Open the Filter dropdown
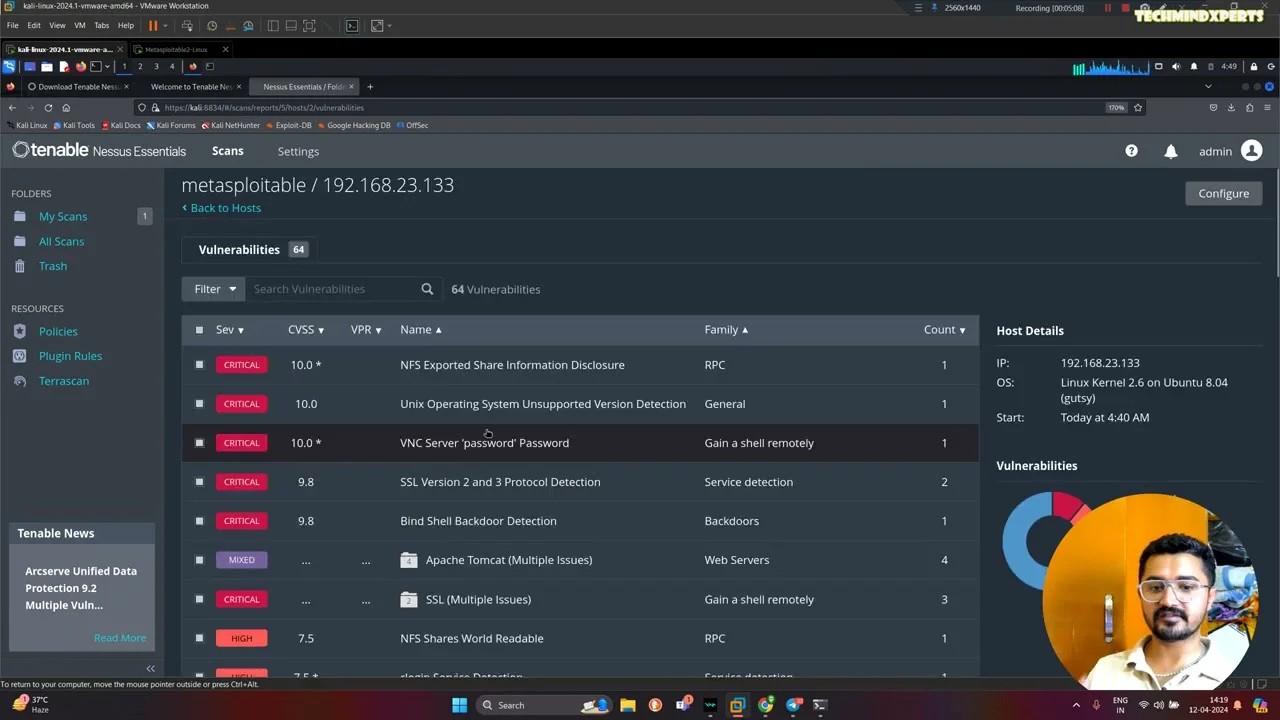This screenshot has height=720, width=1280. click(x=215, y=289)
